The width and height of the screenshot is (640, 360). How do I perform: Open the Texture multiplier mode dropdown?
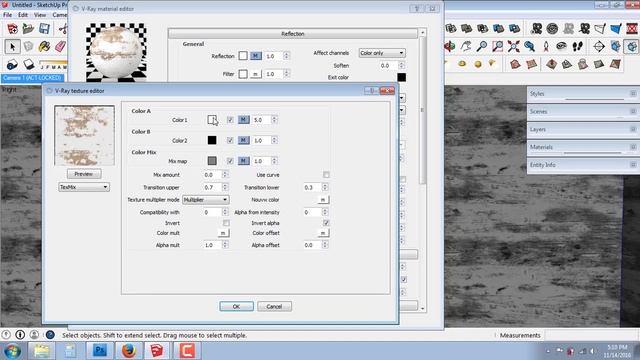(x=206, y=200)
